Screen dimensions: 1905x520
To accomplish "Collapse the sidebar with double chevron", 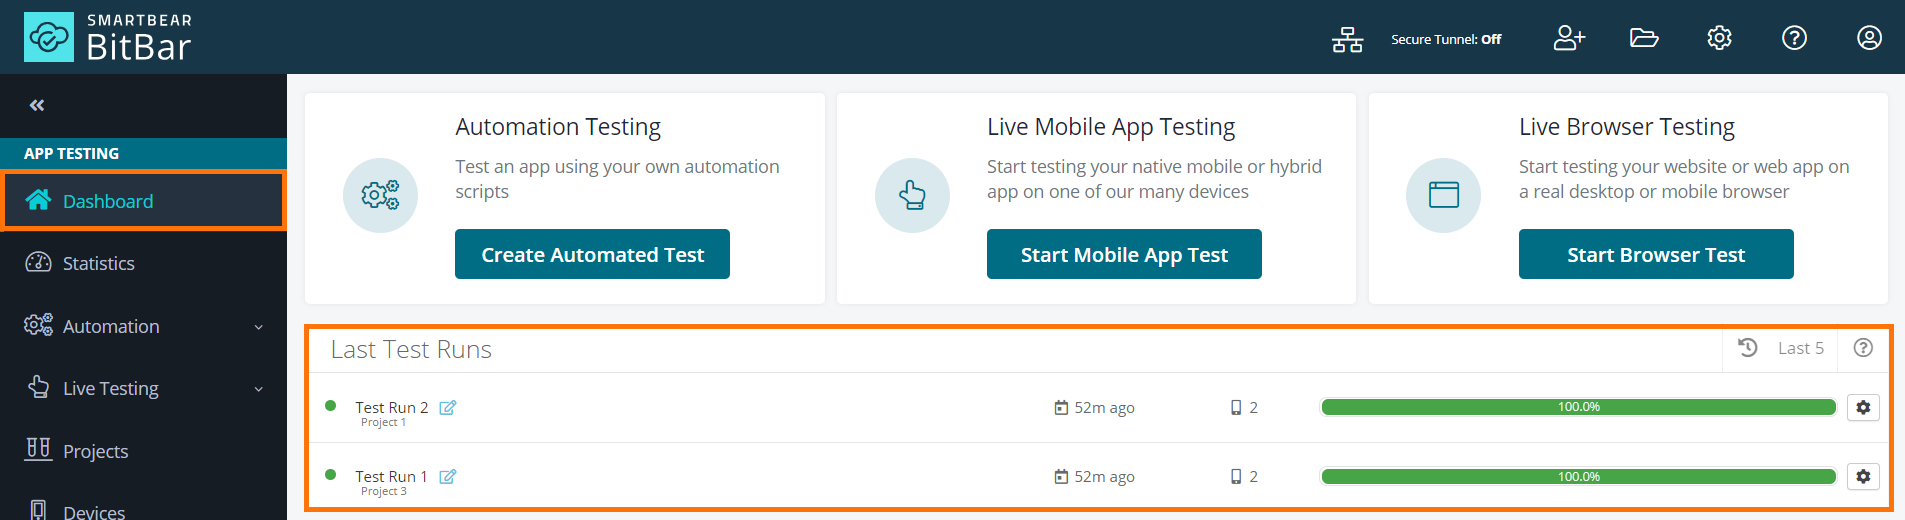I will [x=37, y=105].
